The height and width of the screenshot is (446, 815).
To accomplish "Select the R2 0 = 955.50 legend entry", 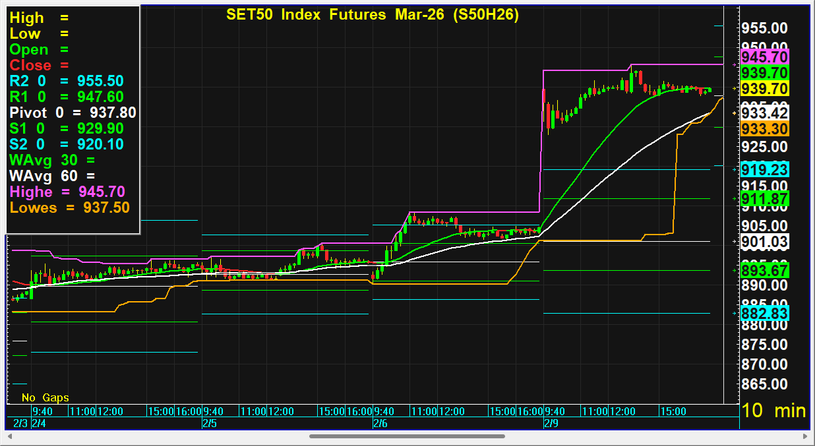I will point(66,81).
